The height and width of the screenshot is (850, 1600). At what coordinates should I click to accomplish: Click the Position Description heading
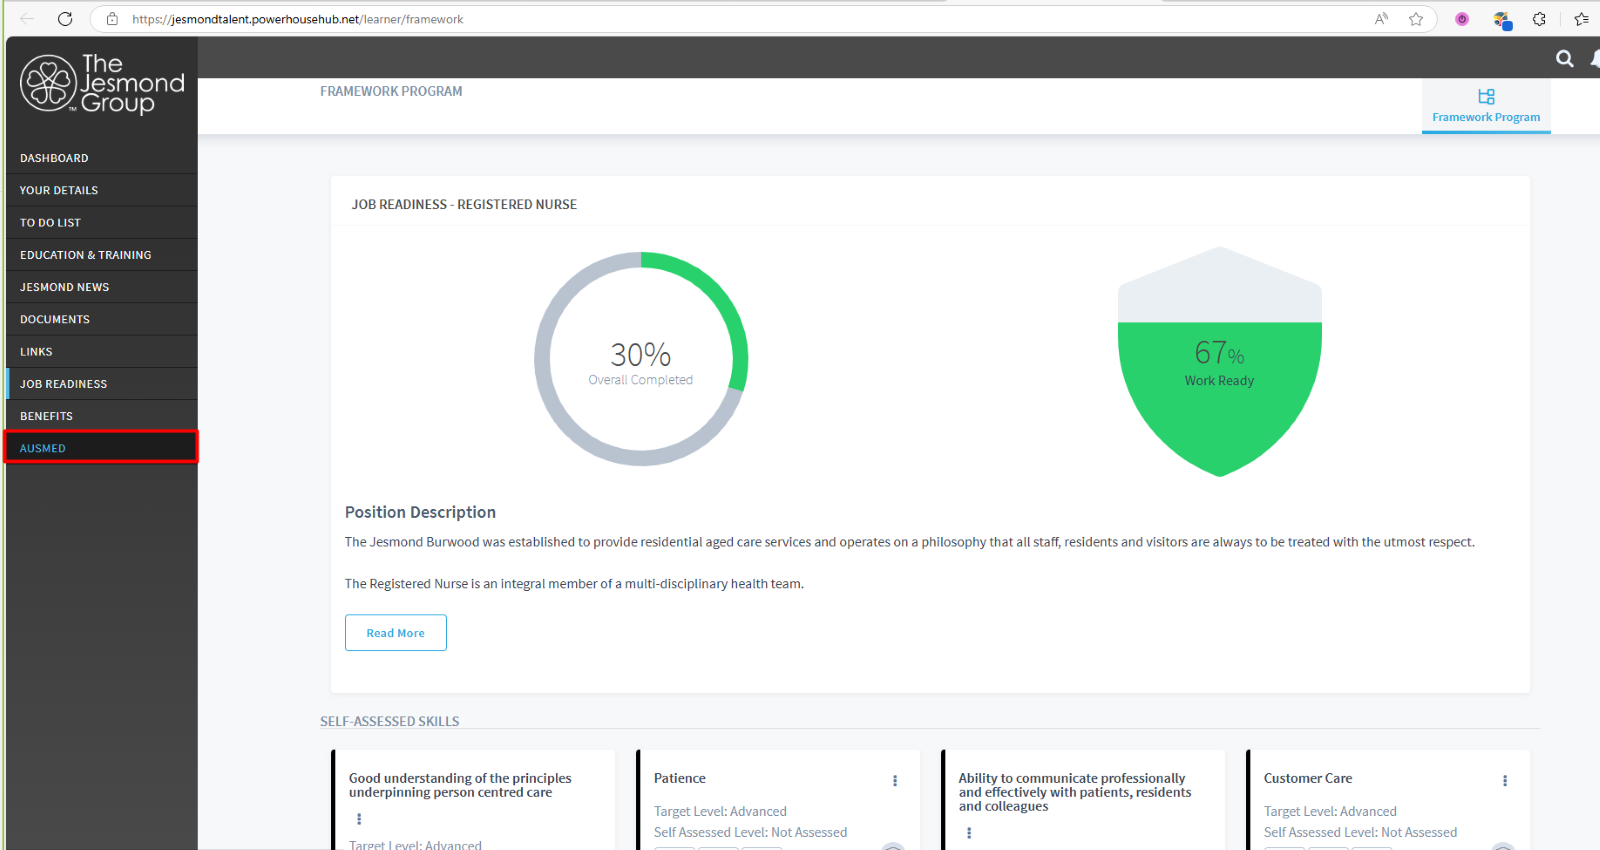point(420,512)
